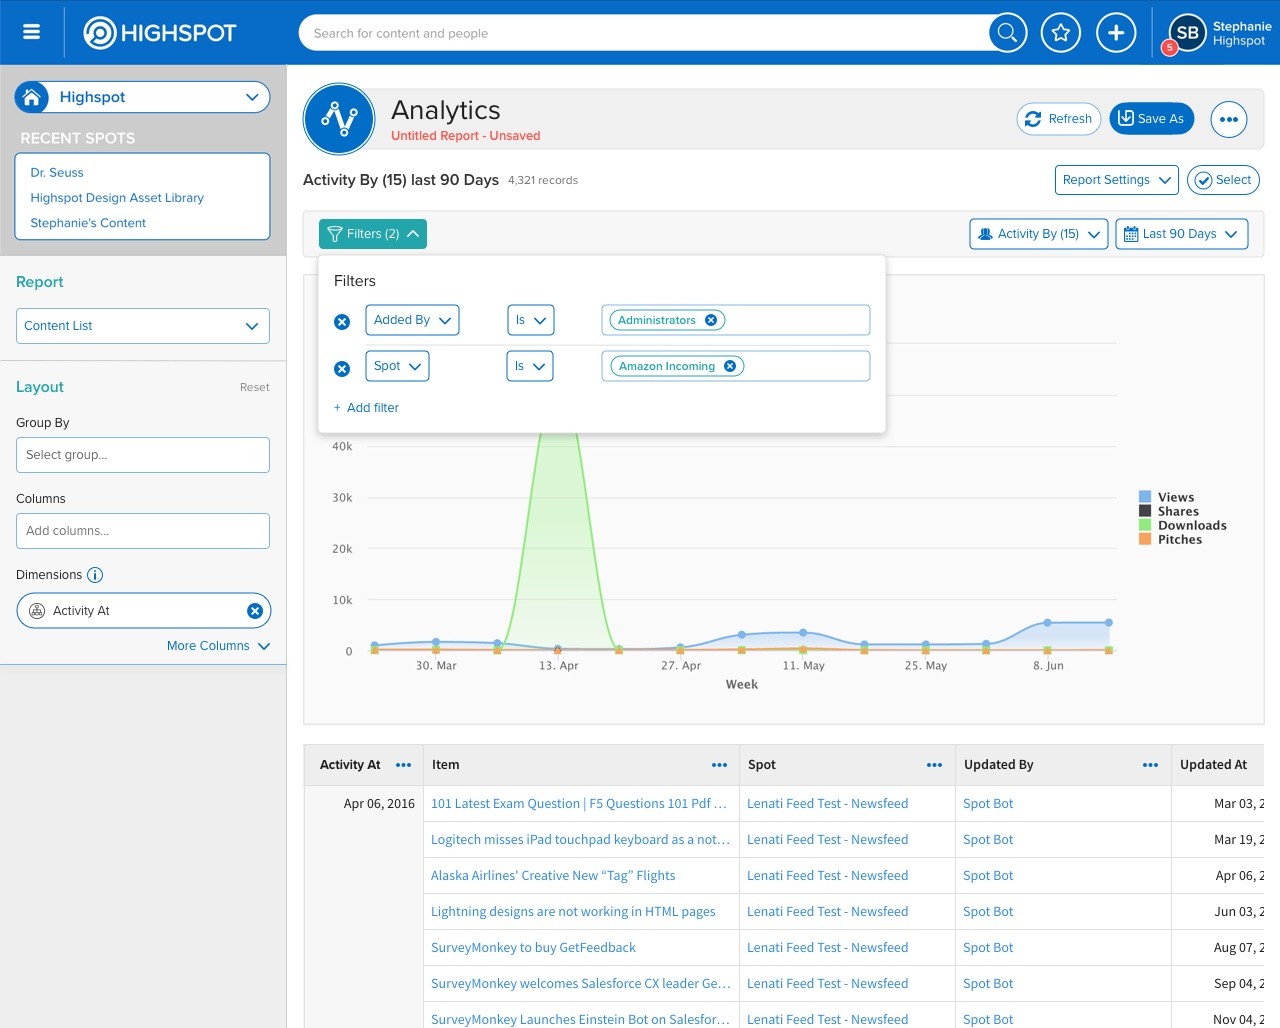1280x1028 pixels.
Task: Open Stephanie's Content spot
Action: click(x=88, y=223)
